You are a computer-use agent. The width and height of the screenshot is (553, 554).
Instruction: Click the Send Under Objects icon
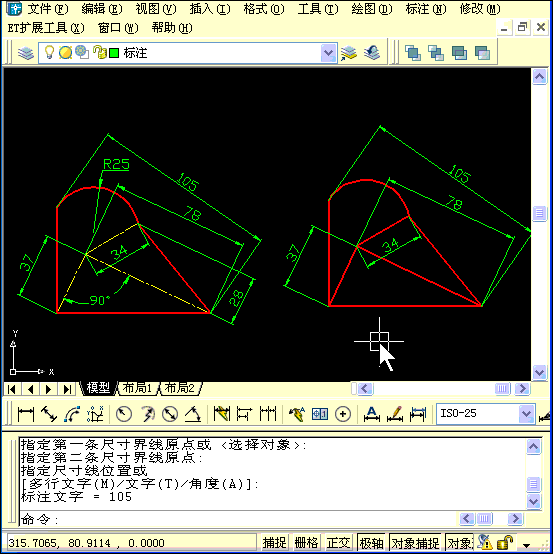482,53
